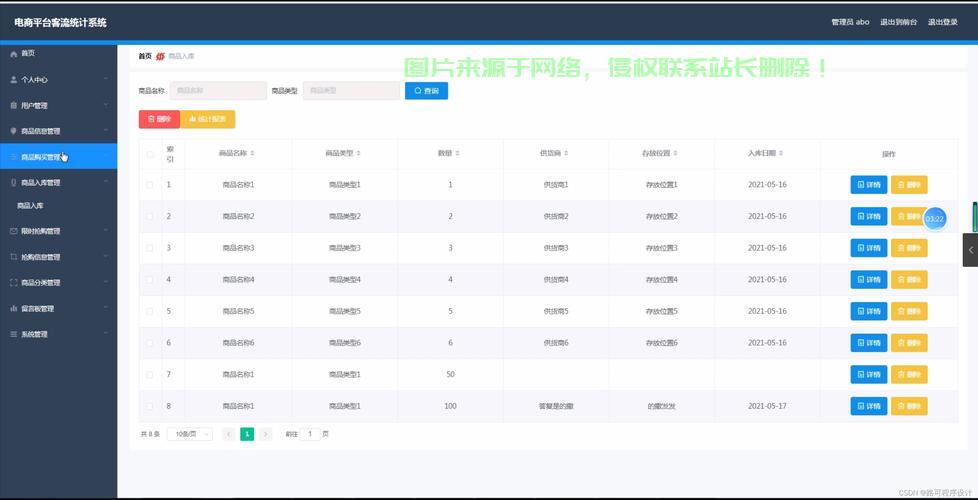
Task: Click the blue 03:22 floating timer bubble
Action: [x=934, y=219]
